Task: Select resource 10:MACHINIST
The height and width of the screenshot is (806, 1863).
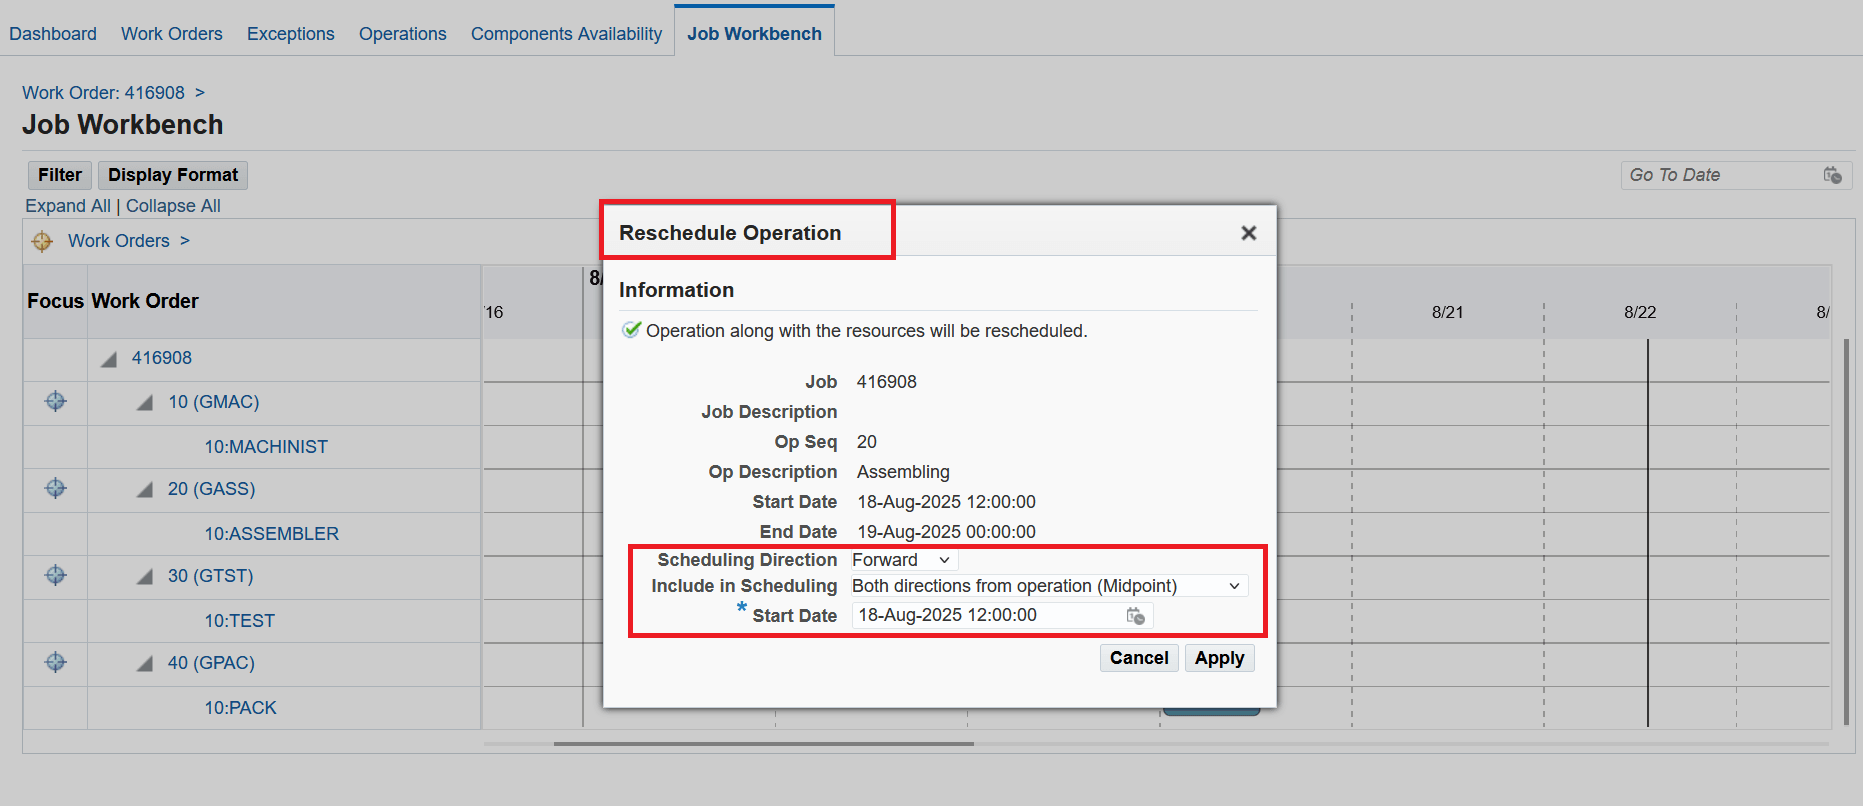Action: pyautogui.click(x=266, y=447)
